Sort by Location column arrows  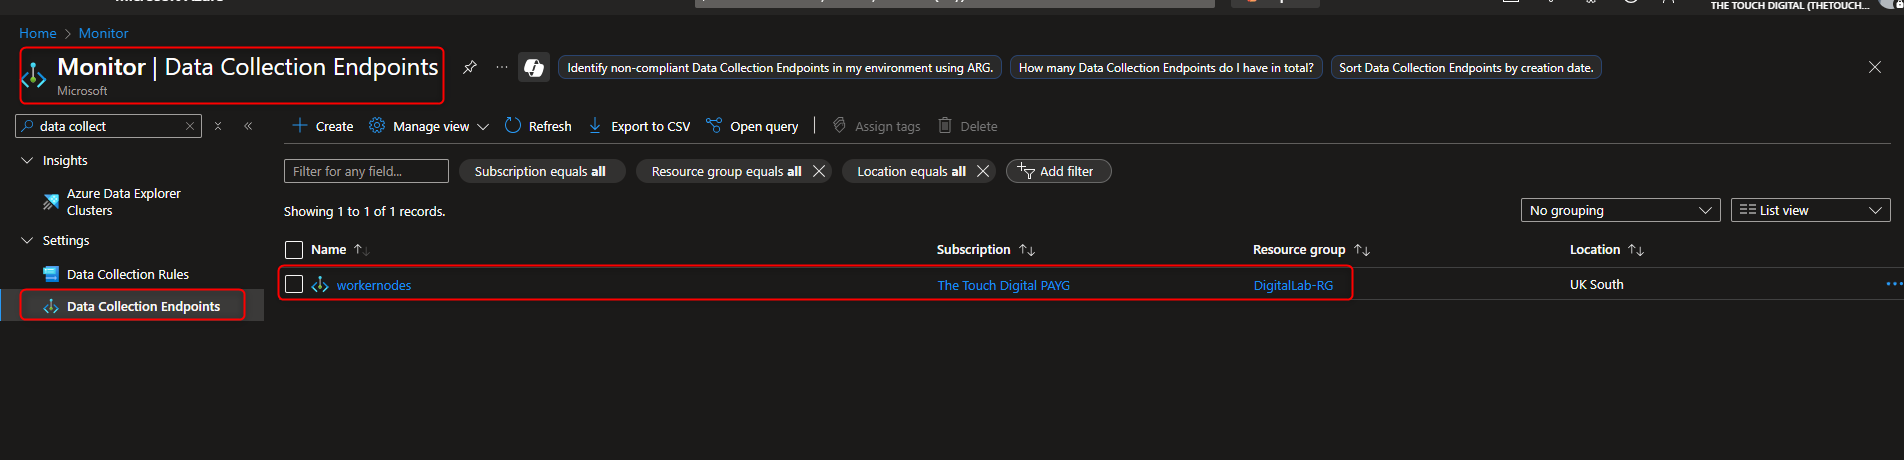pos(1636,250)
